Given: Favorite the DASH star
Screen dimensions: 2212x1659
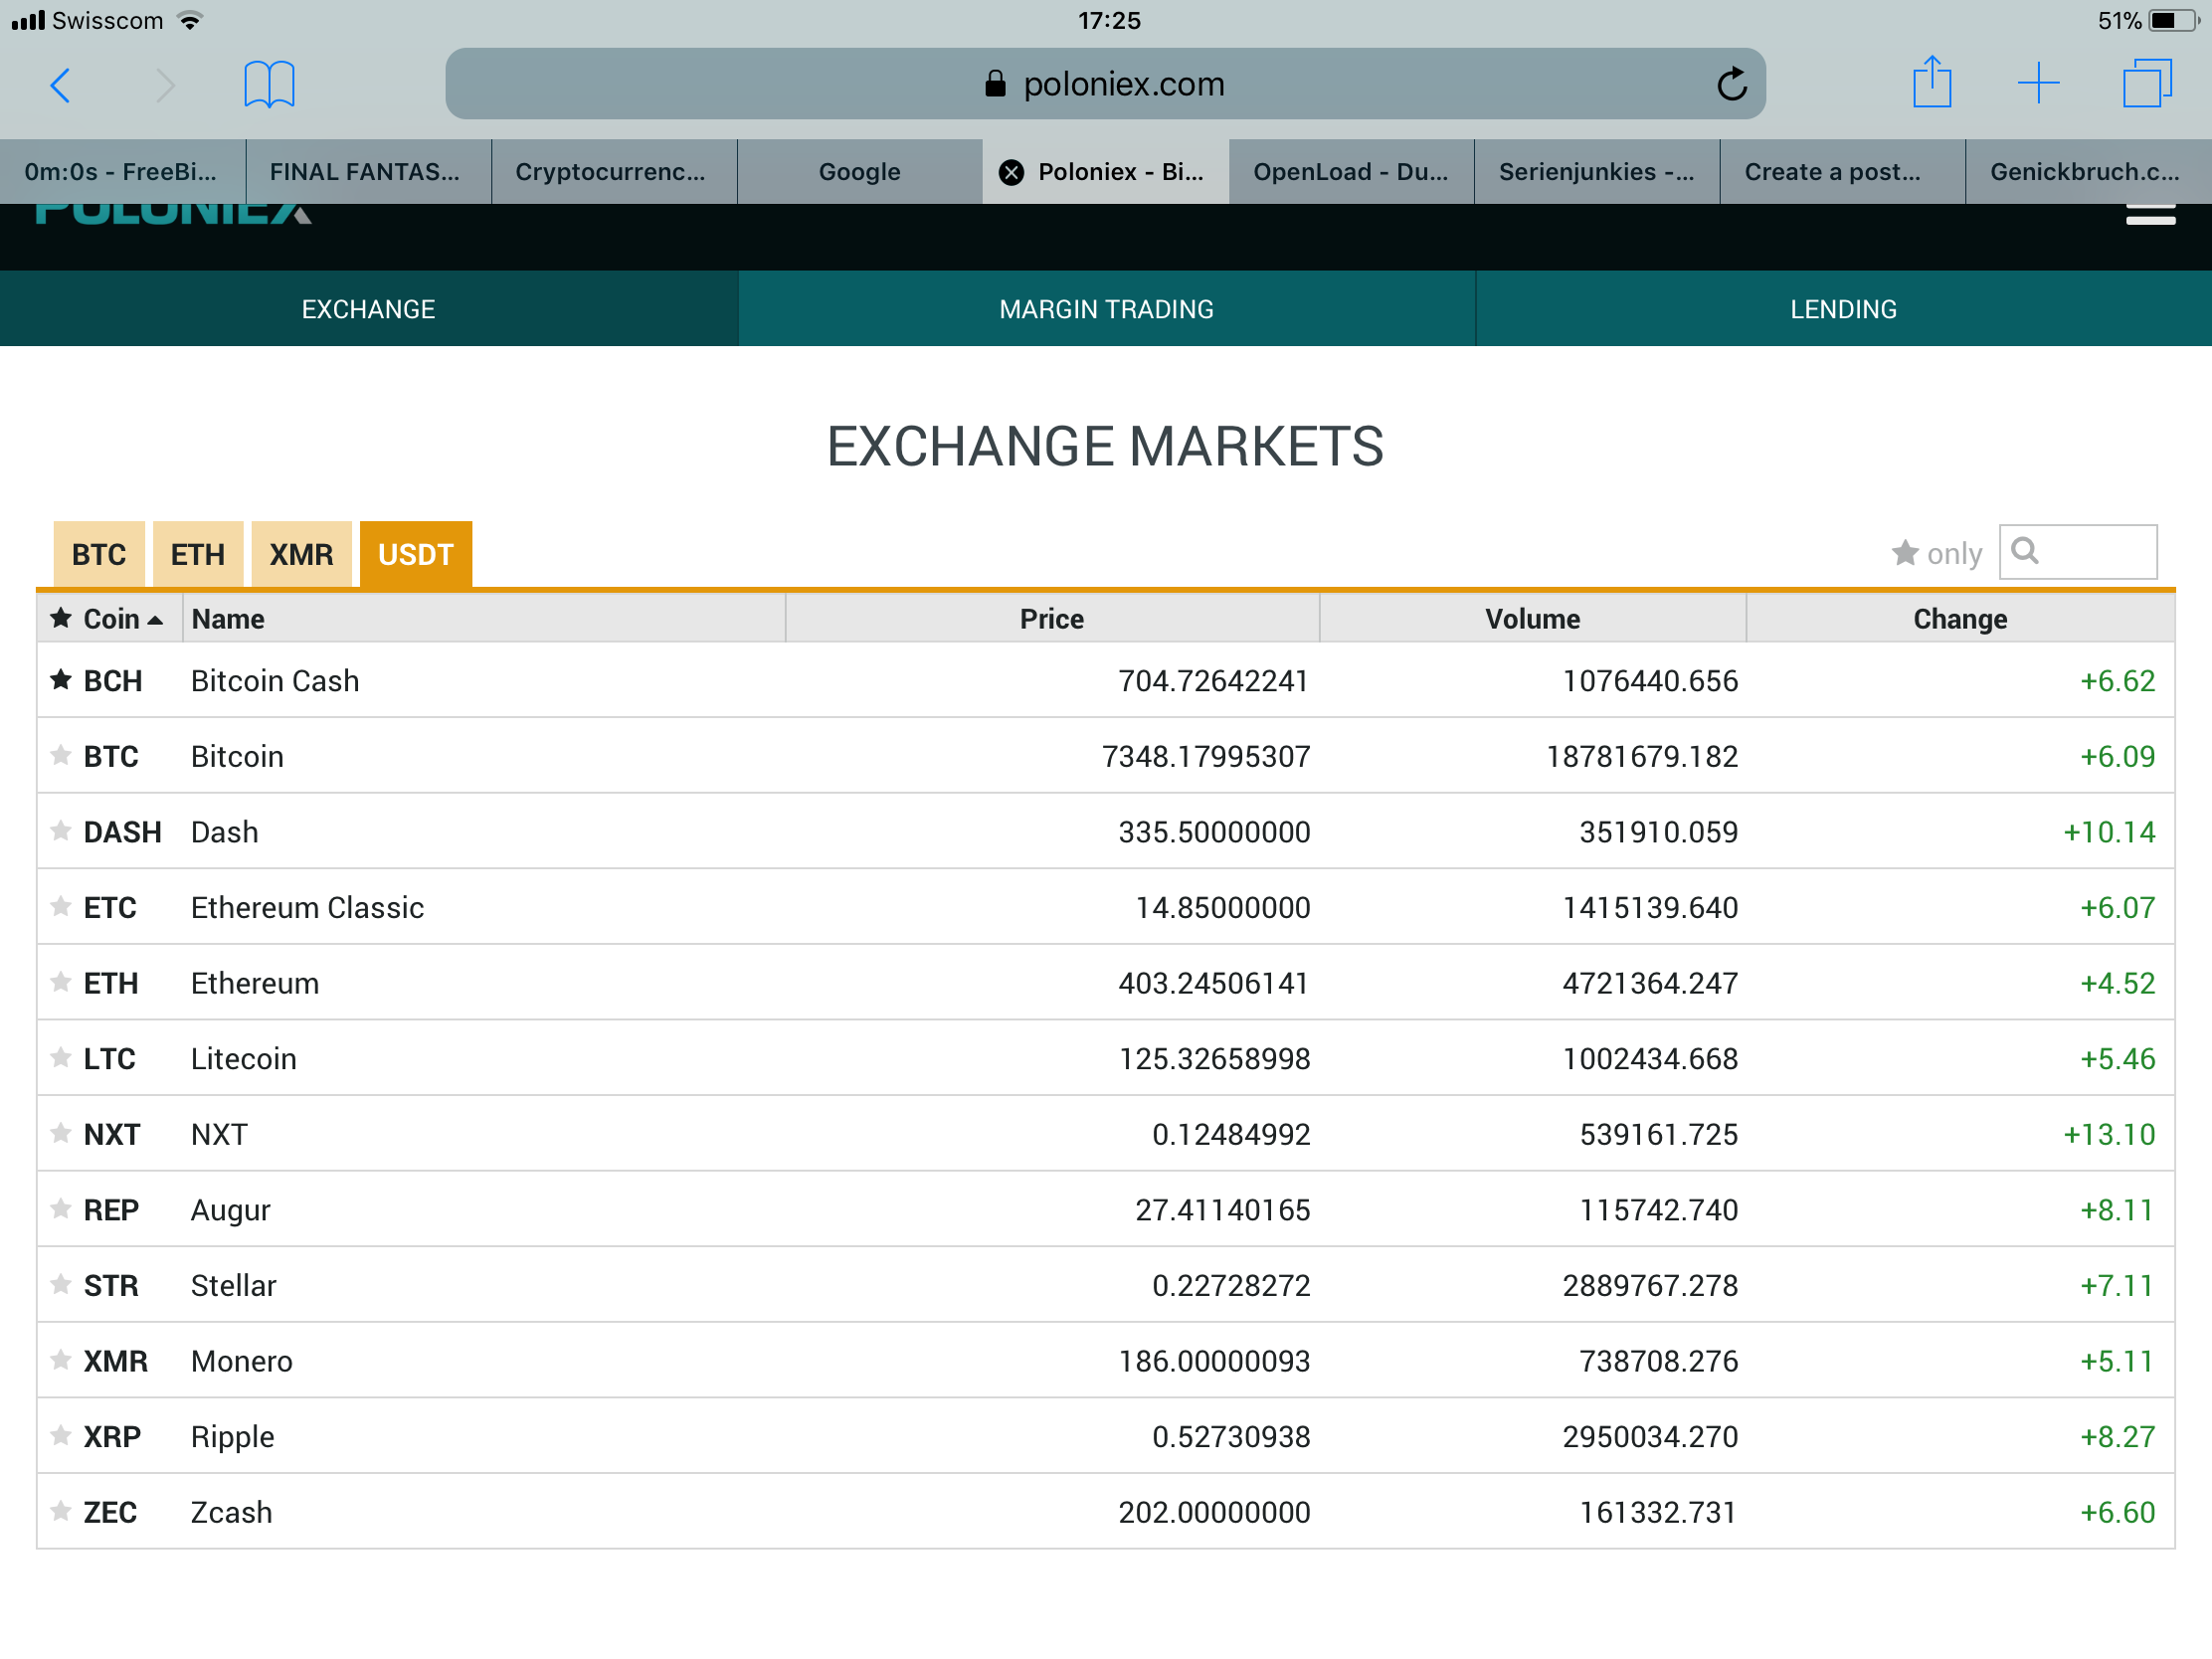Looking at the screenshot, I should [61, 830].
